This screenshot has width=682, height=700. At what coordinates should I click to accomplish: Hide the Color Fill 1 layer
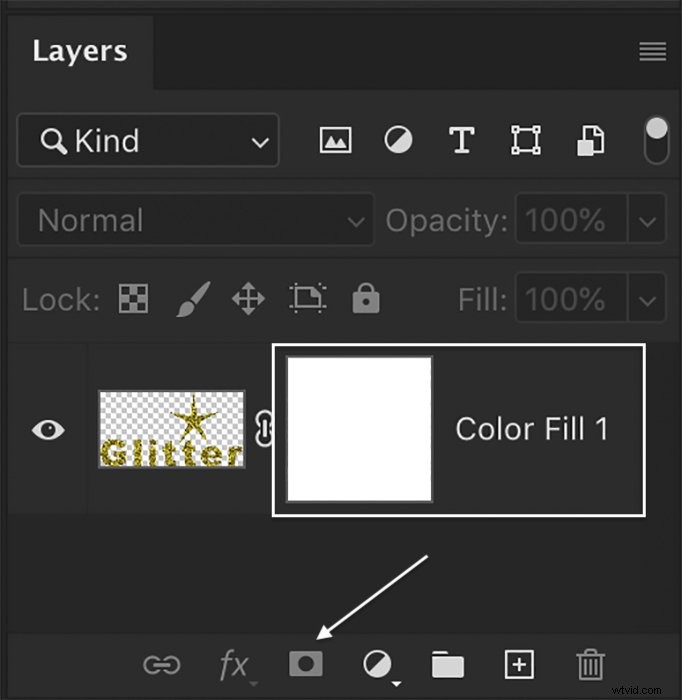pyautogui.click(x=48, y=429)
